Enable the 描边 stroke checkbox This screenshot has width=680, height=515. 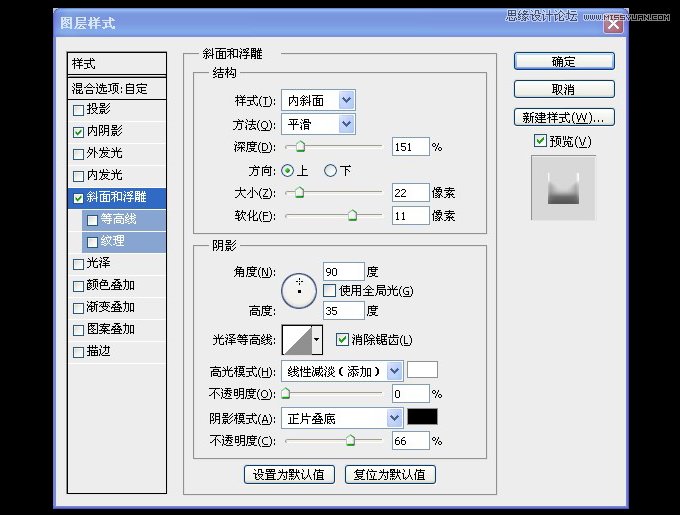tap(78, 352)
